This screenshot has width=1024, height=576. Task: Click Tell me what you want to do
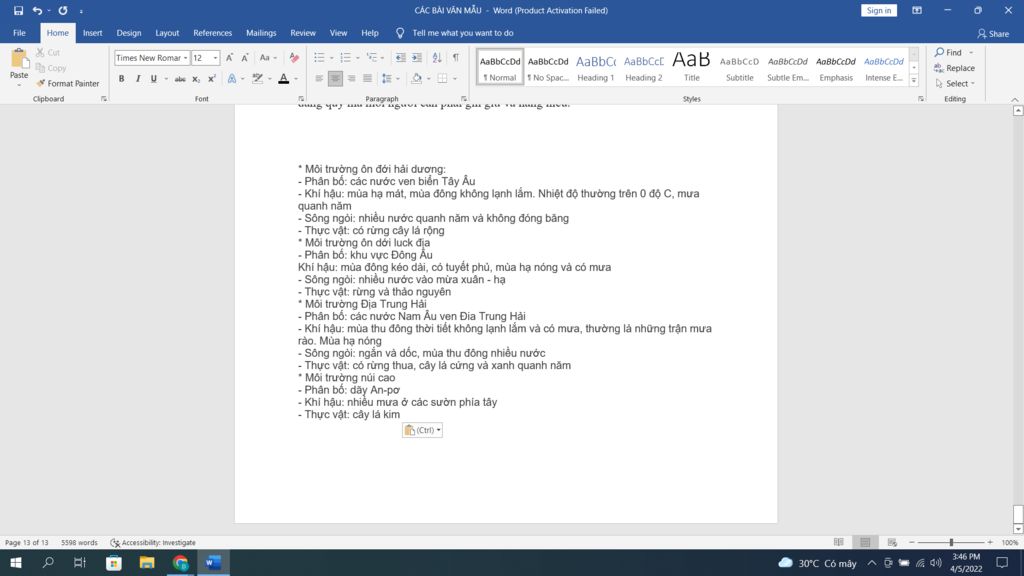(x=462, y=33)
